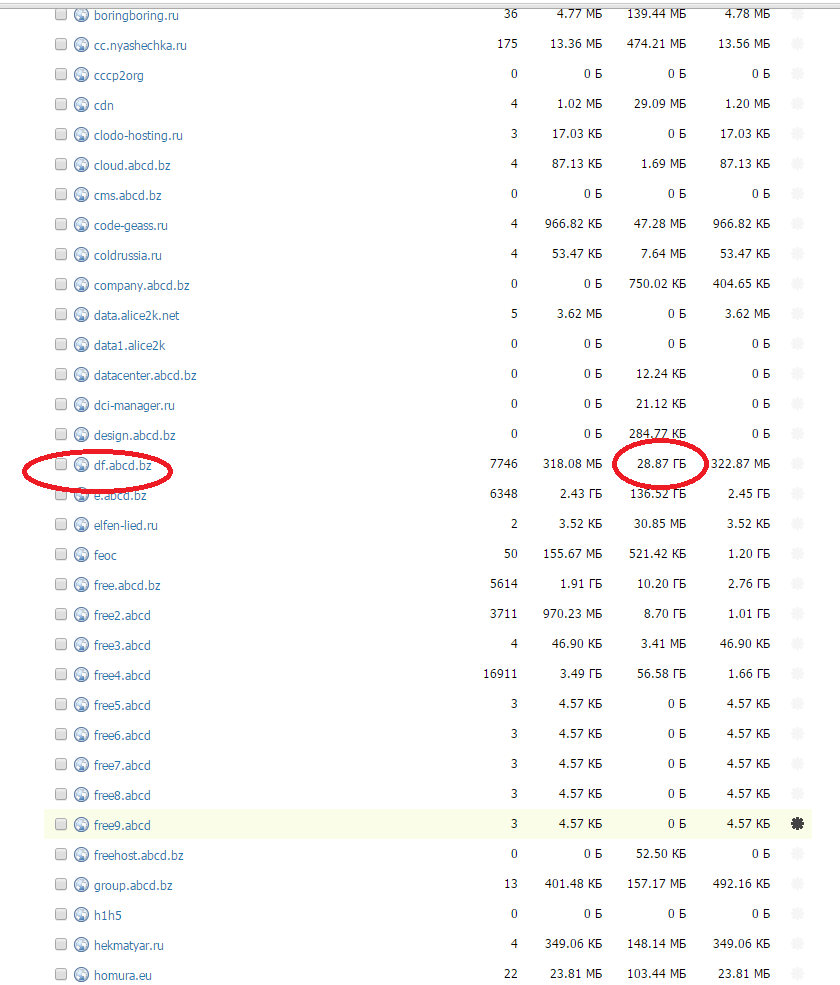Tick the checkbox for df.abcd.bz
The height and width of the screenshot is (985, 840).
coord(61,465)
